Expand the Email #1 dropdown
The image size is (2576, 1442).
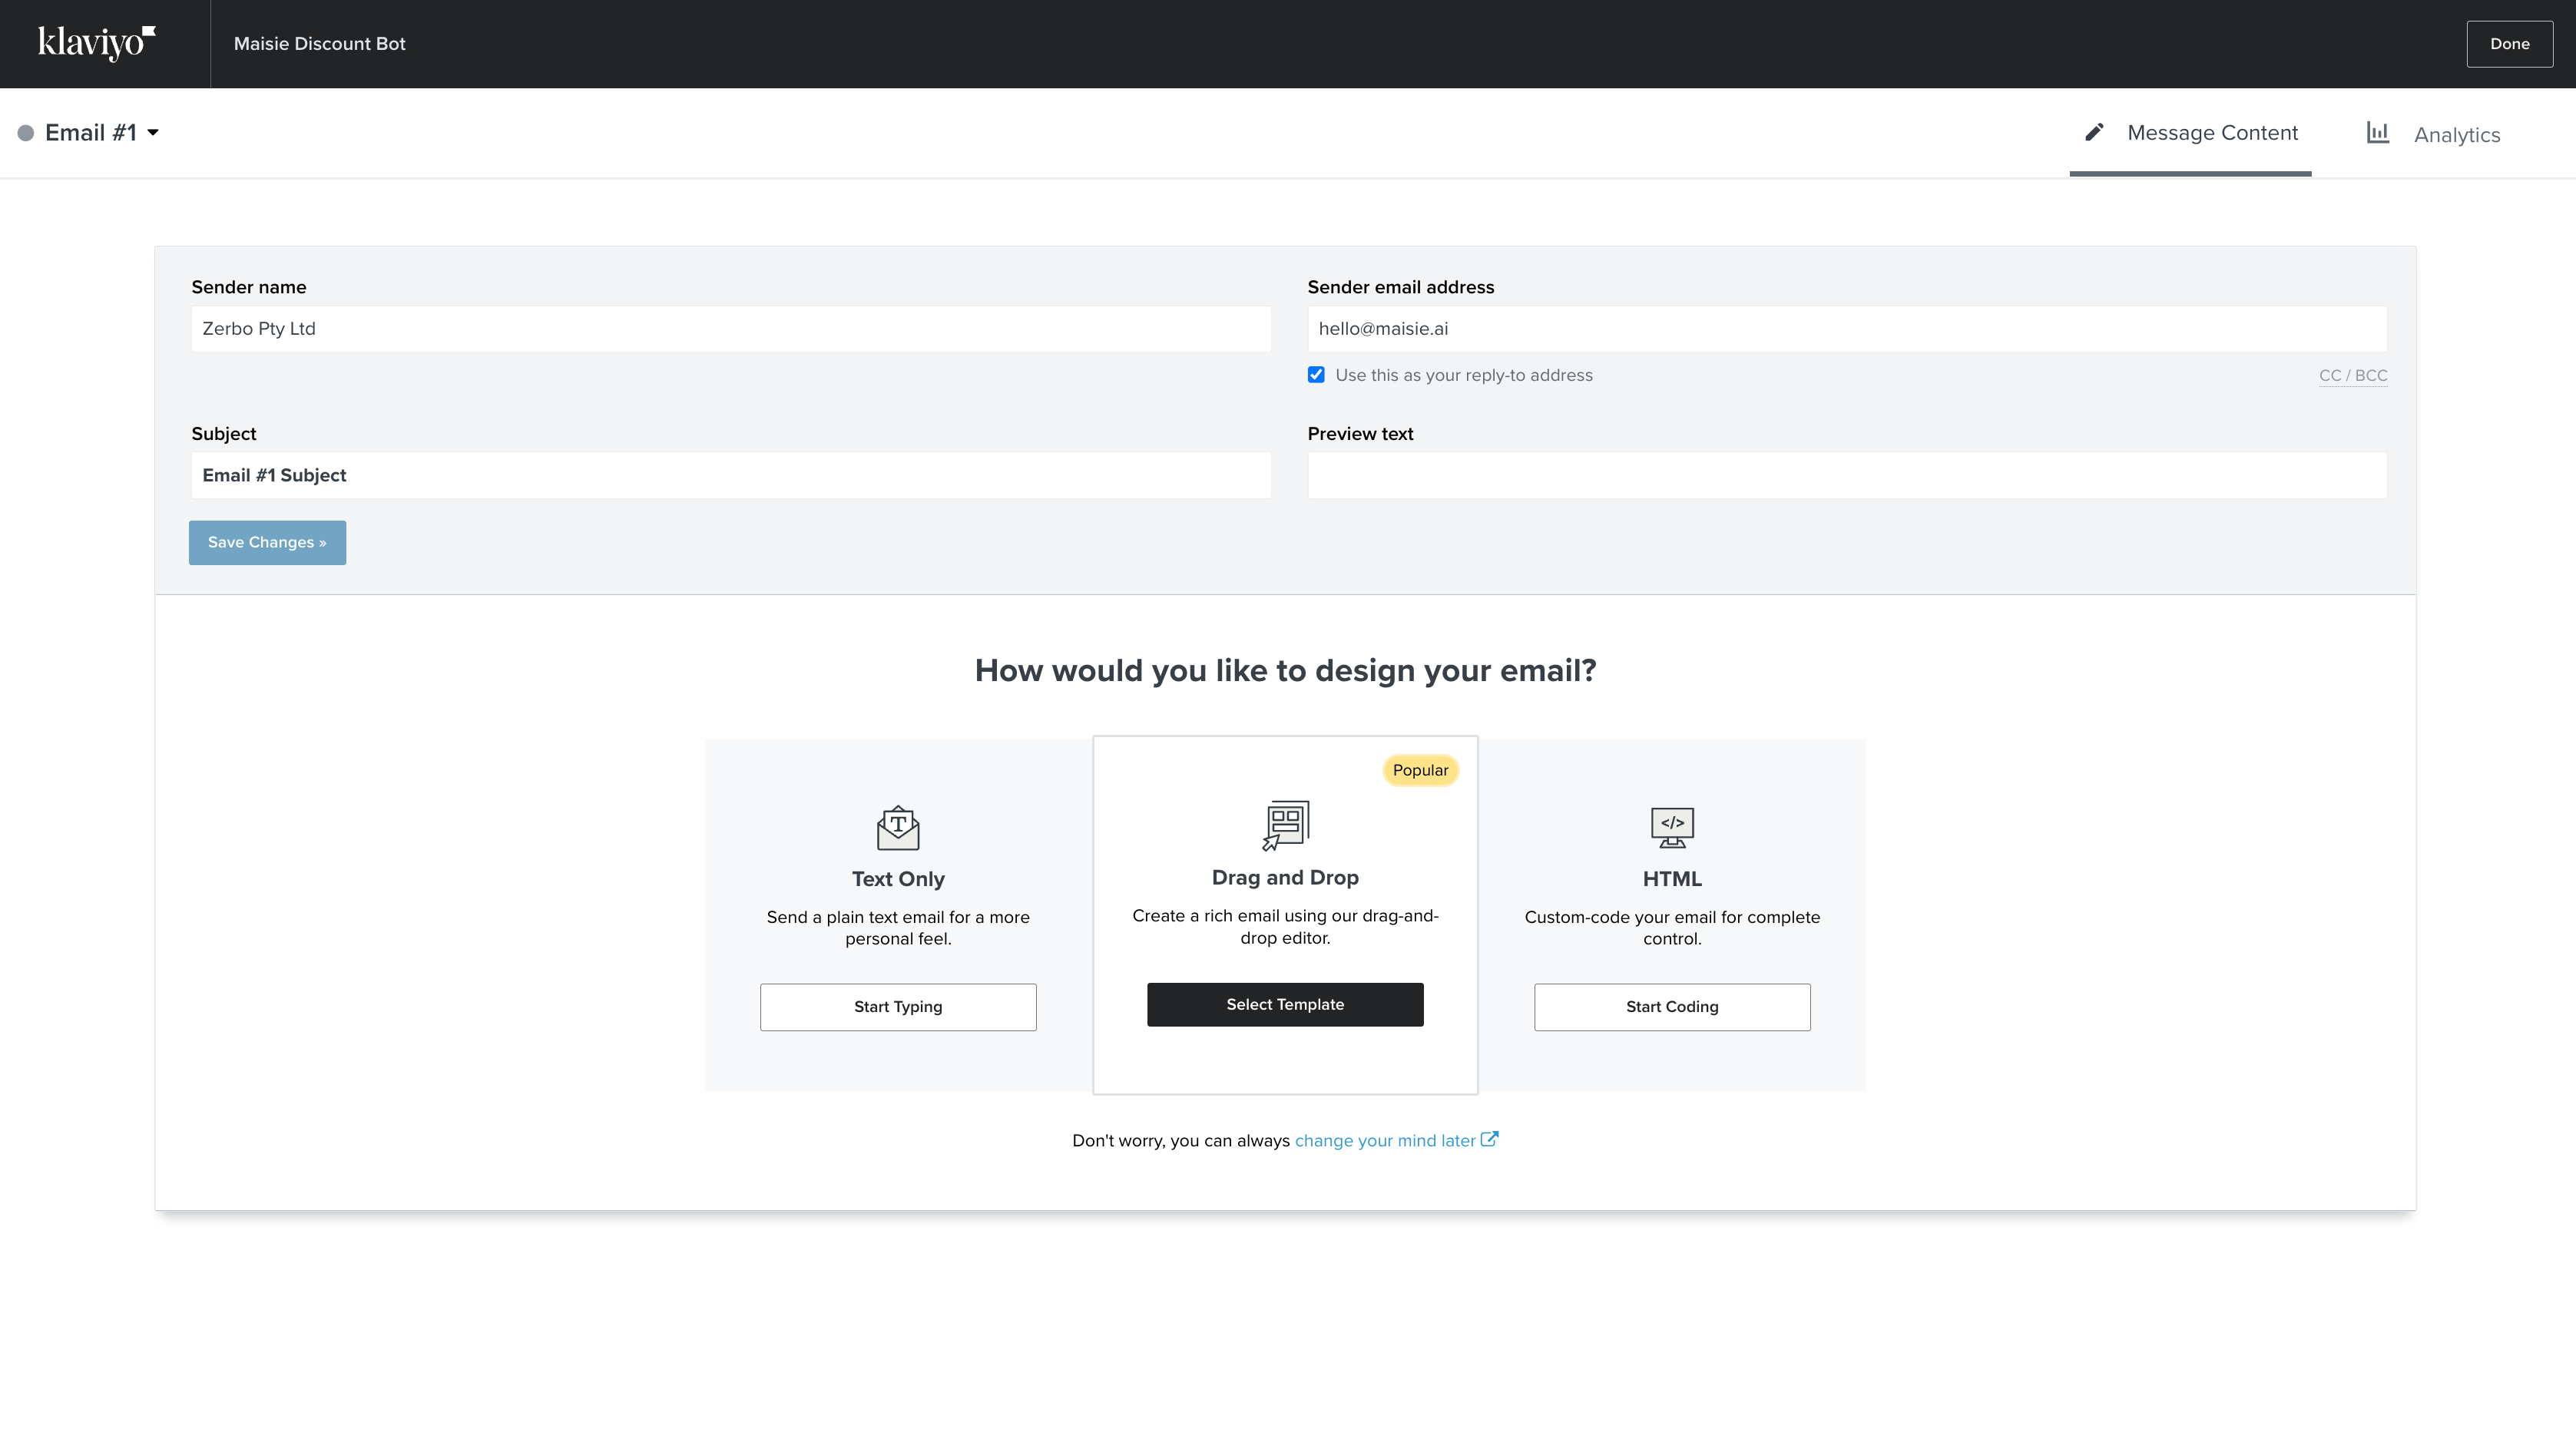(x=152, y=132)
